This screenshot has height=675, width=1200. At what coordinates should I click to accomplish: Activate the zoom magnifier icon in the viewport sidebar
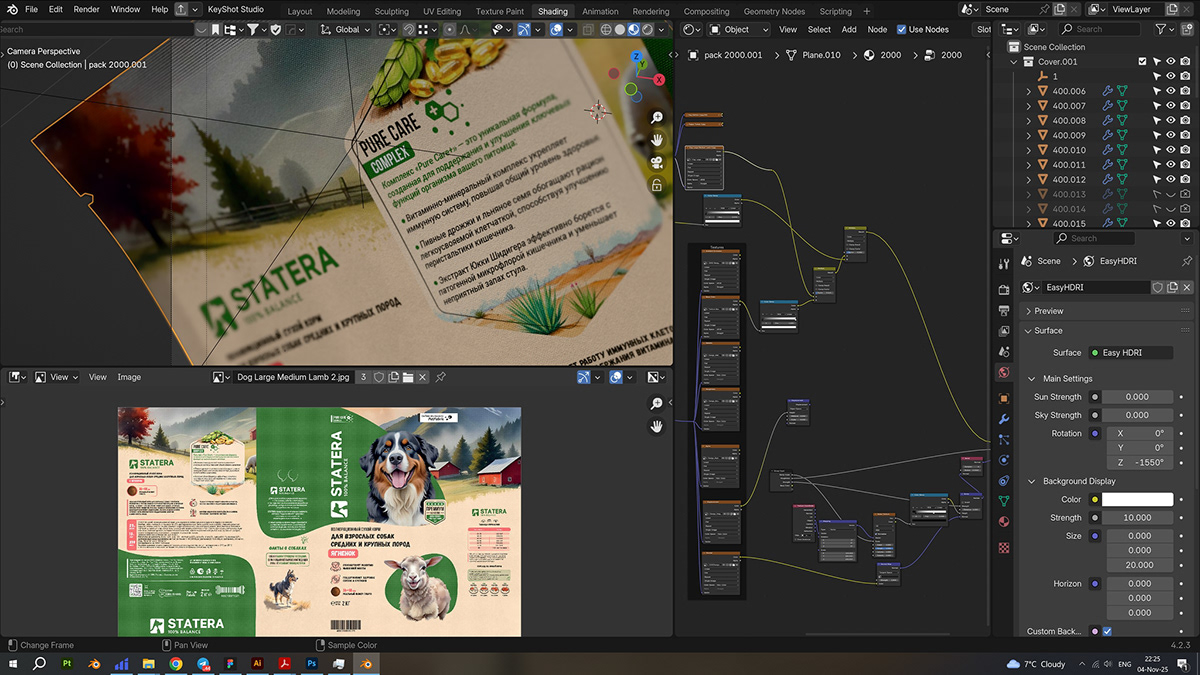pos(656,116)
